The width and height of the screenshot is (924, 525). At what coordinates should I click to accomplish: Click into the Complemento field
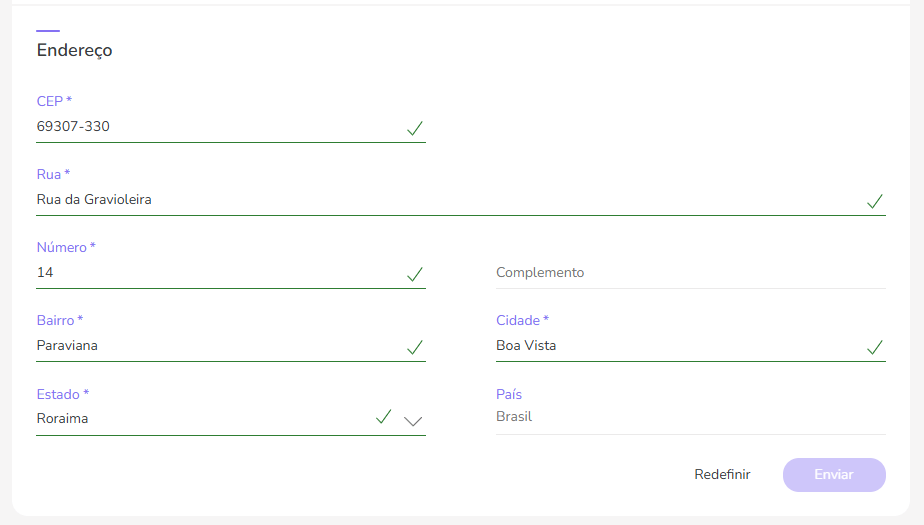690,273
